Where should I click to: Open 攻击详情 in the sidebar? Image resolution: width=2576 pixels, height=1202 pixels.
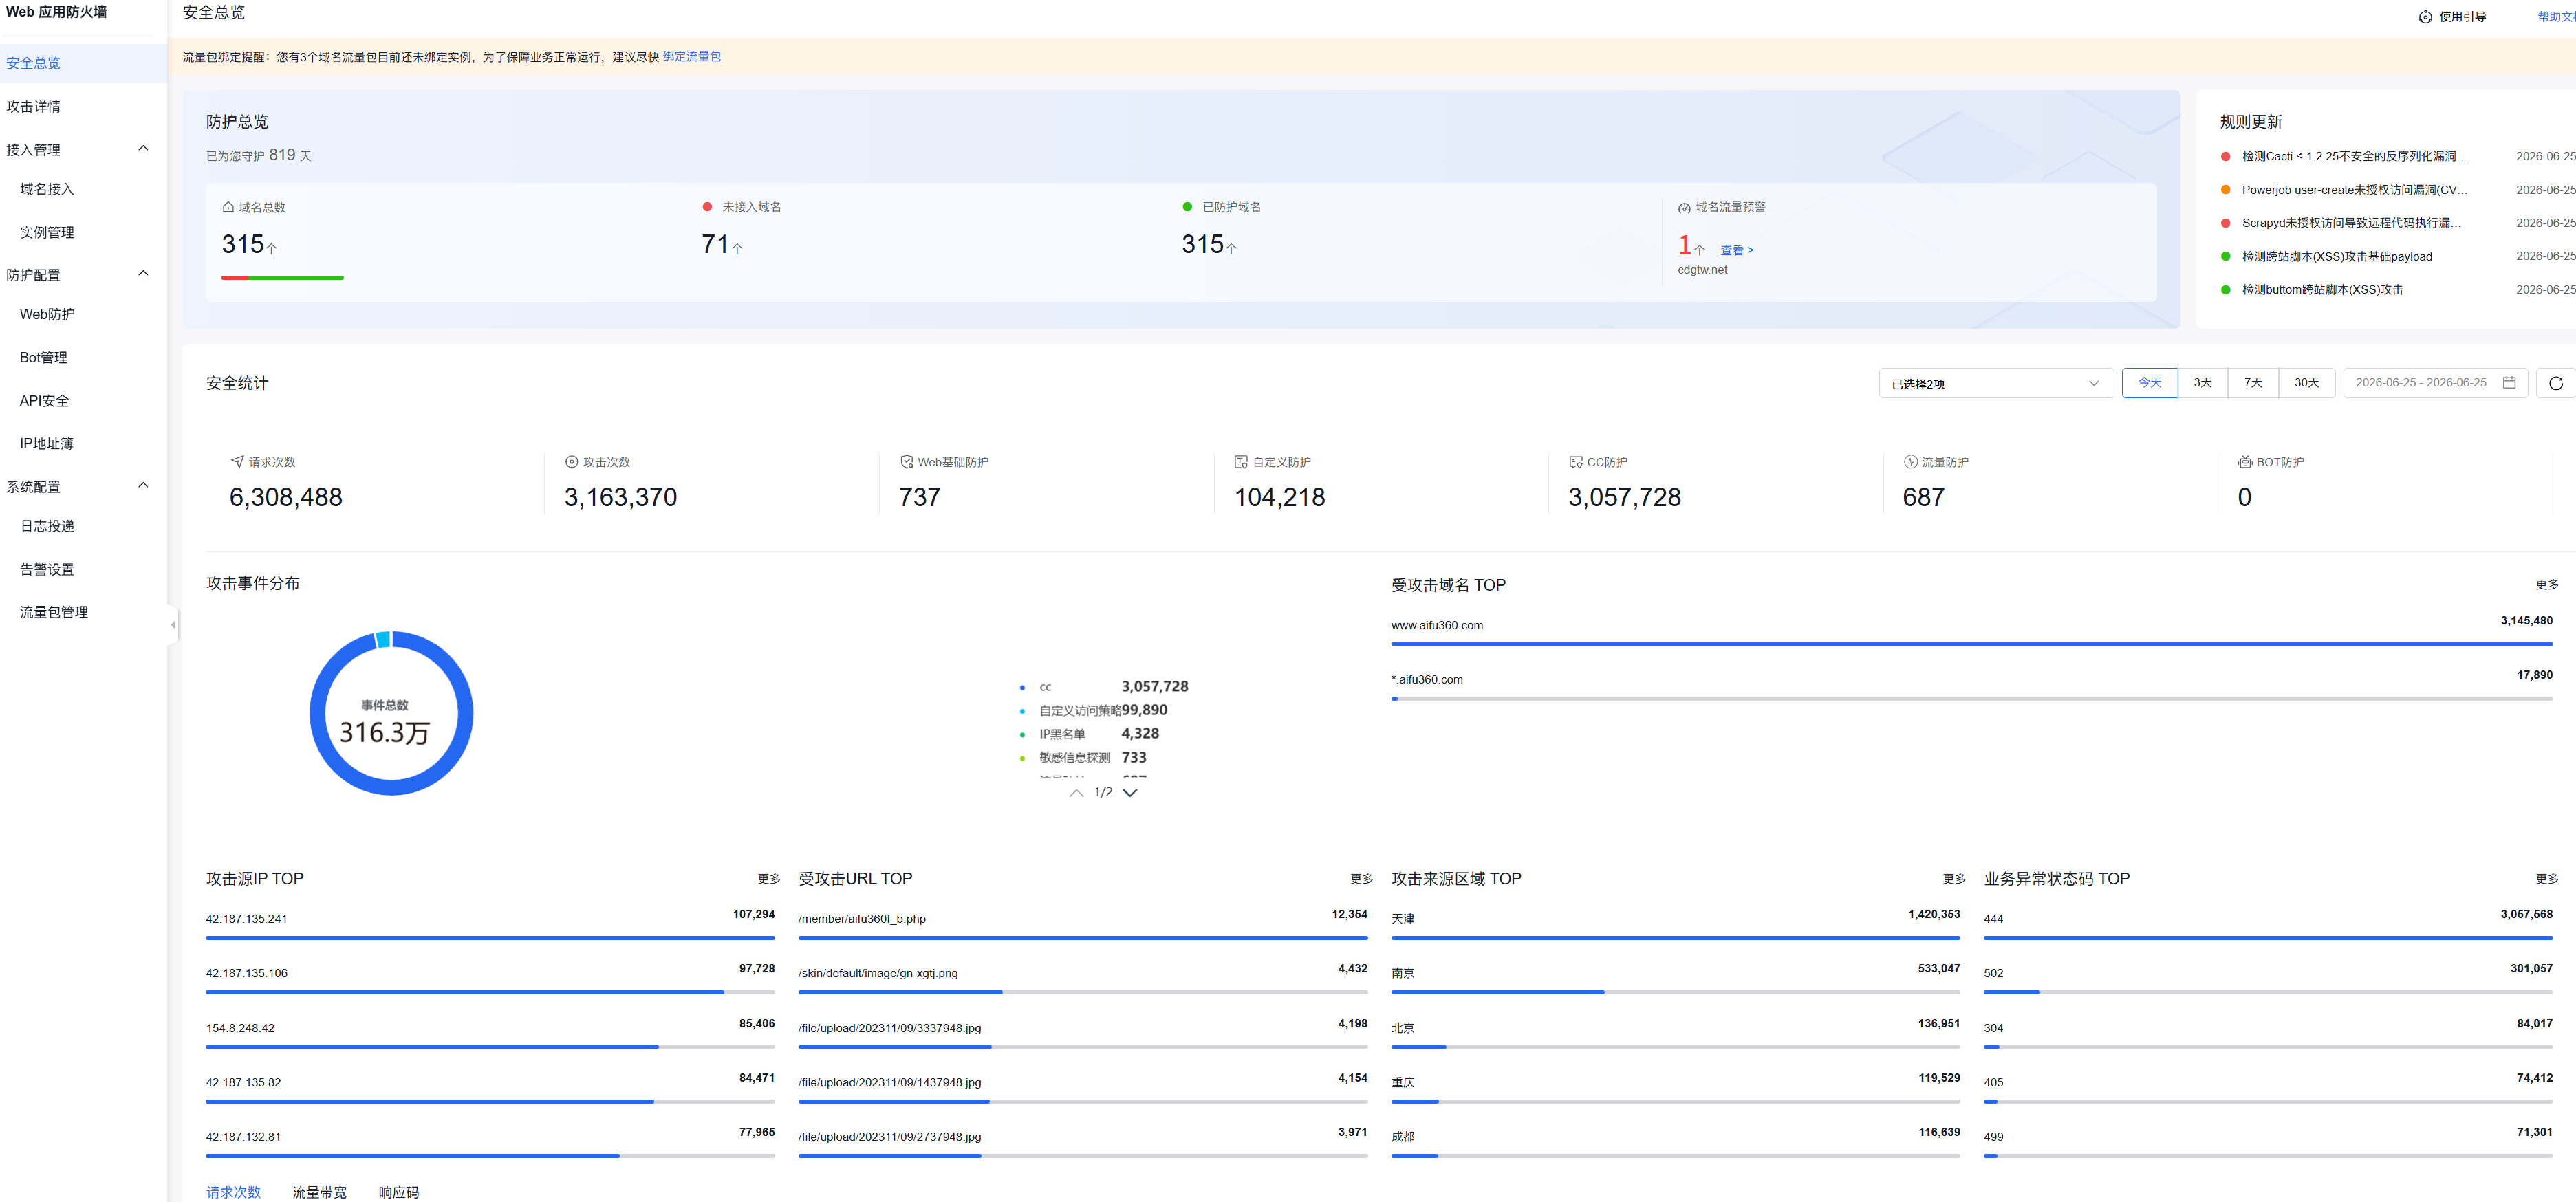click(33, 106)
